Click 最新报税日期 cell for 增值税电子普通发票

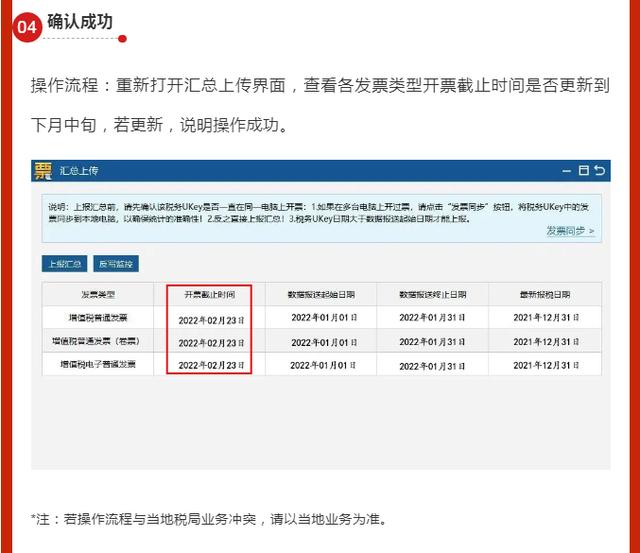pos(546,365)
